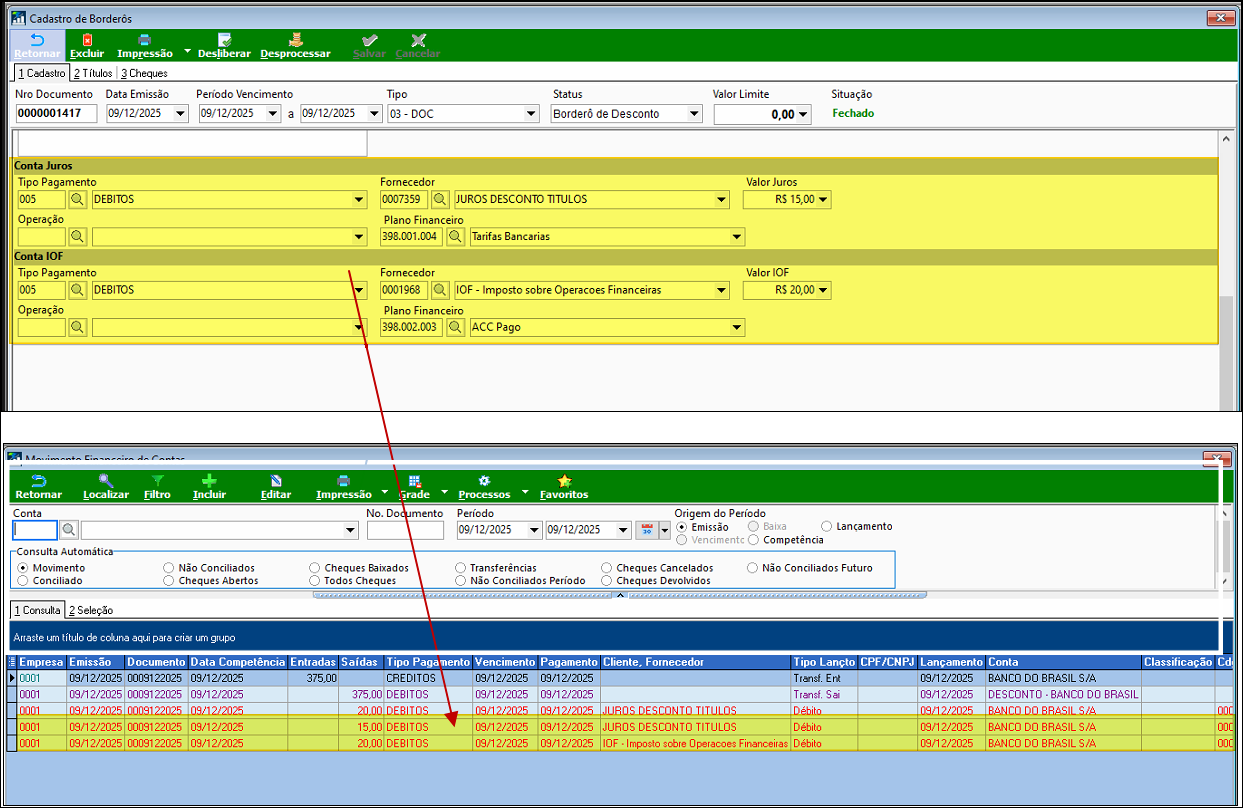Click the No. Documento input field

pyautogui.click(x=405, y=530)
